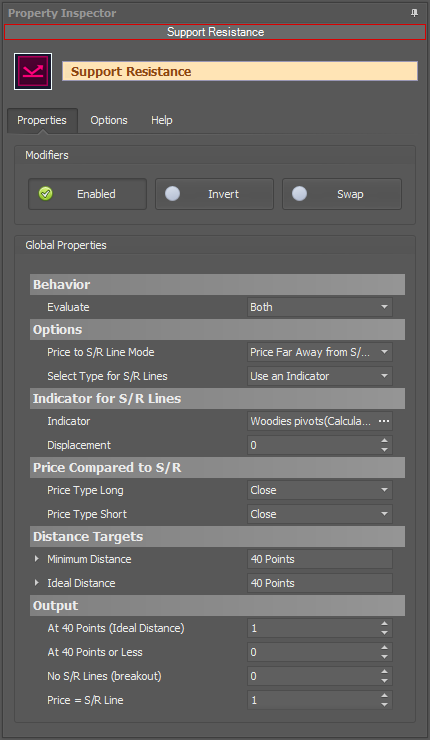Toggle the Invert modifier
Viewport: 430px width, 740px height.
(214, 194)
